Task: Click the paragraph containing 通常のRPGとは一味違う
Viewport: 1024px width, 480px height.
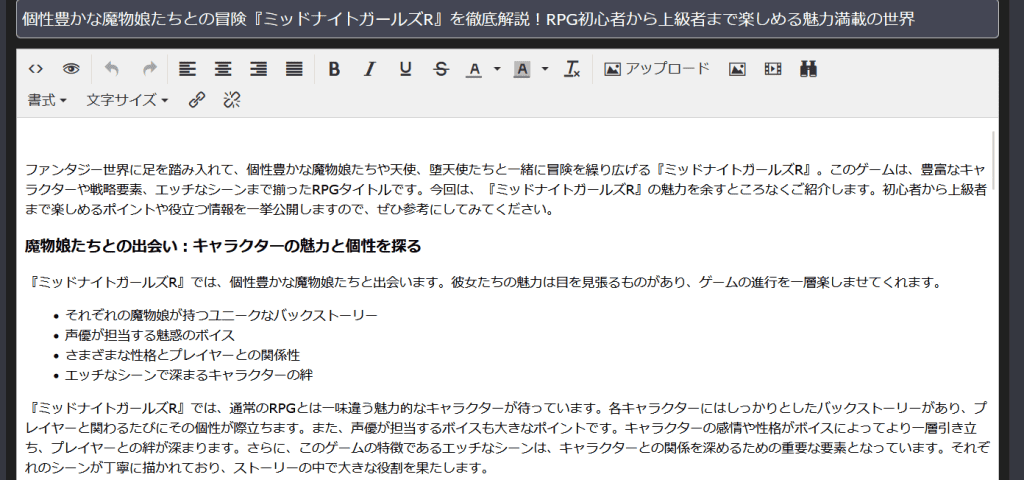Action: 507,438
